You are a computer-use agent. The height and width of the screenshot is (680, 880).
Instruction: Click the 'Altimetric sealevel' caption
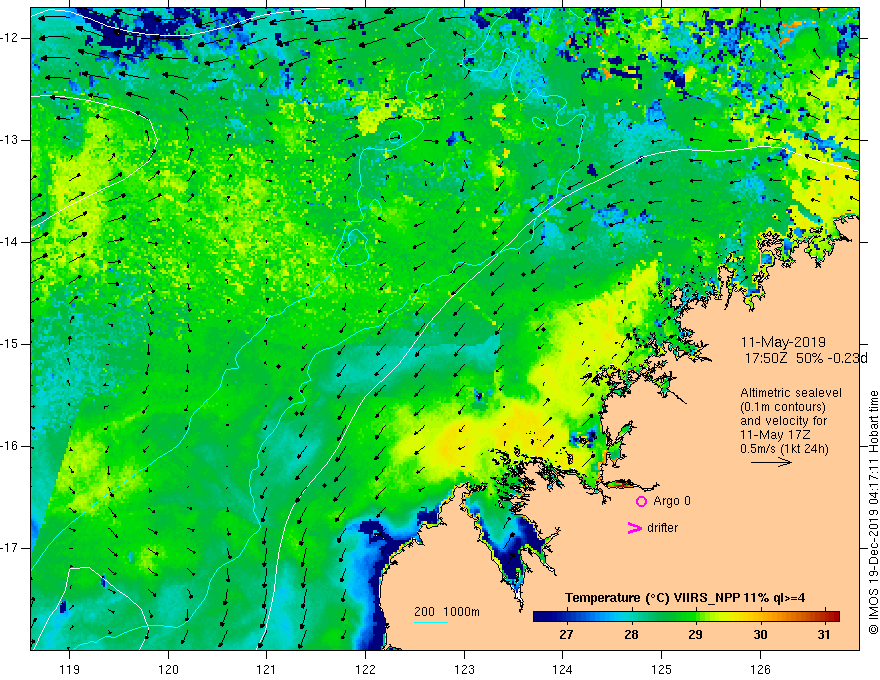[x=791, y=393]
